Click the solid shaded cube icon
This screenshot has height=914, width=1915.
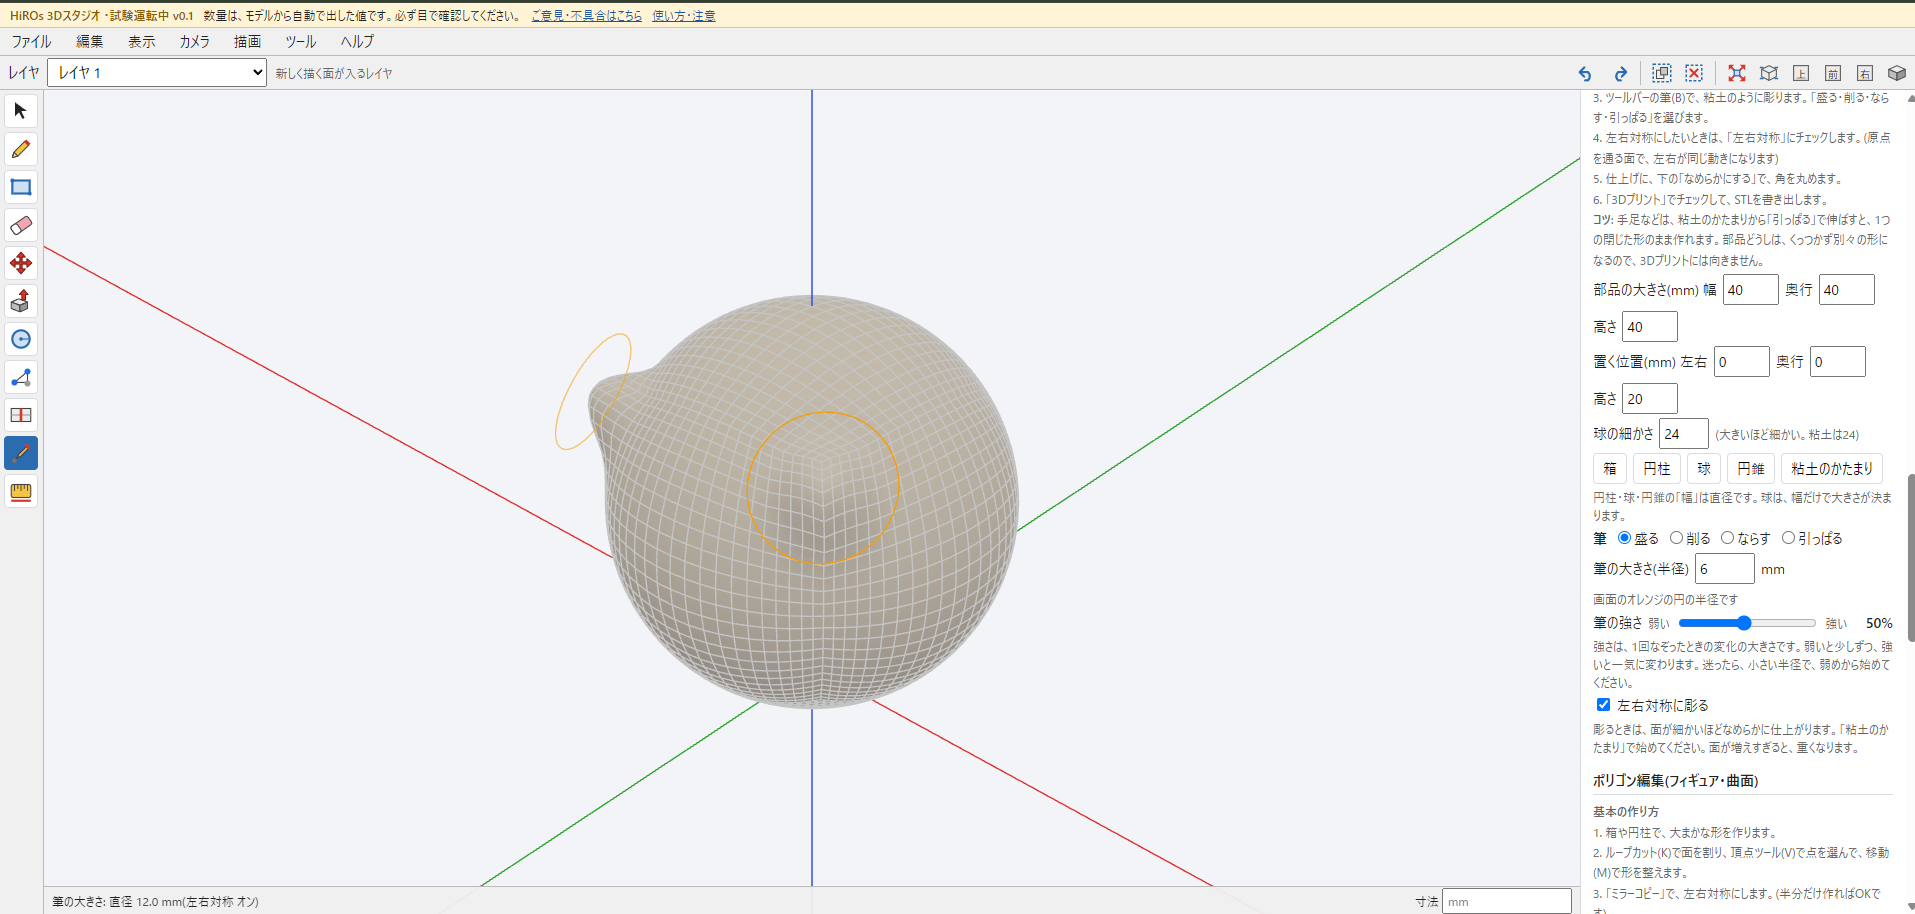[x=1897, y=73]
